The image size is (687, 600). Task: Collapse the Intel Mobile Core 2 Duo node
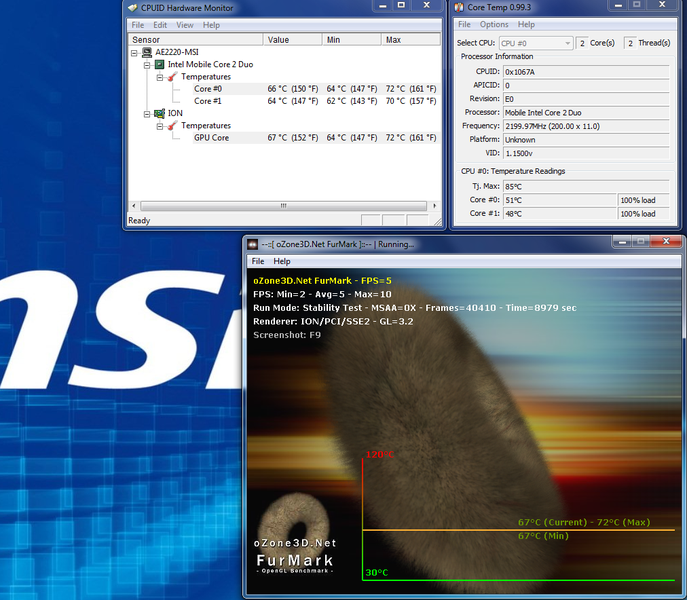point(147,65)
